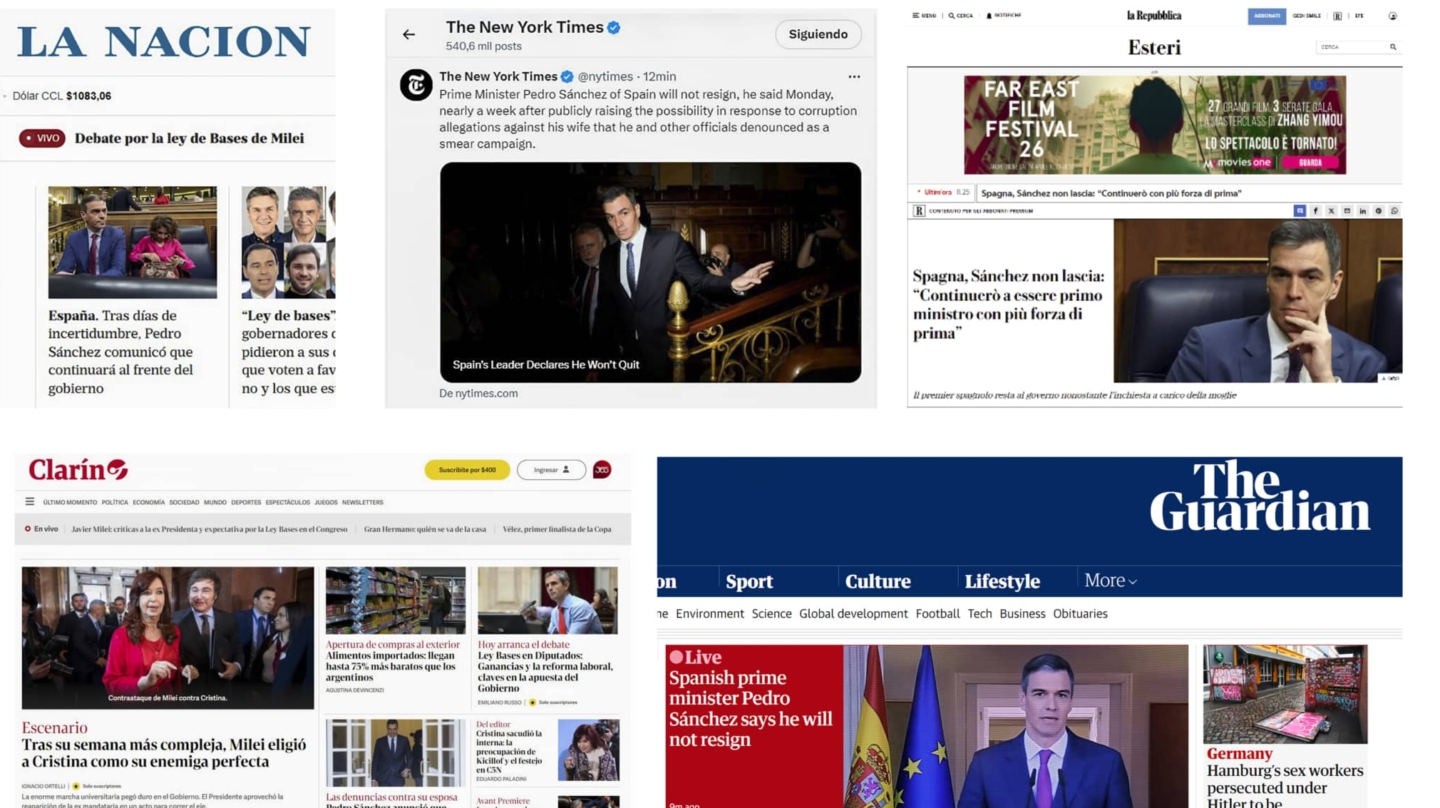This screenshot has width=1440, height=808.
Task: Click La Nacion parliament photo of Sánchez
Action: [x=132, y=242]
